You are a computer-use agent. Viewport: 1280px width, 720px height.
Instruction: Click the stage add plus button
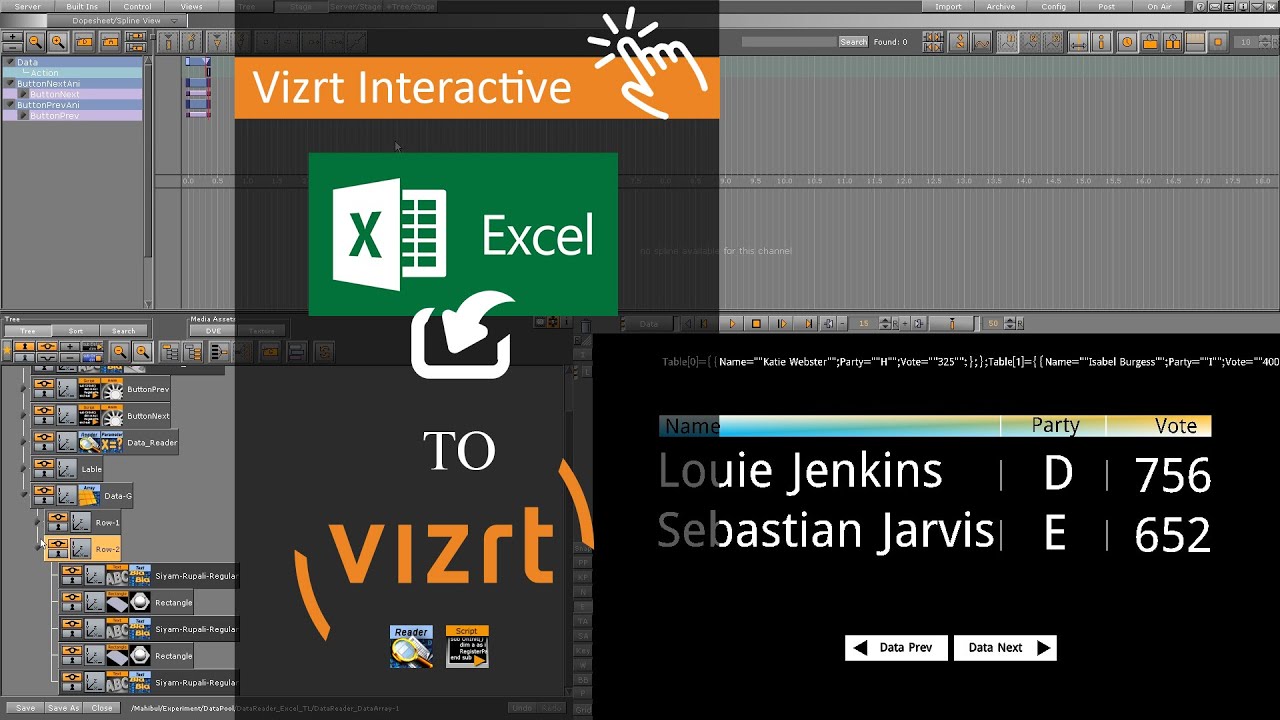tap(12, 37)
